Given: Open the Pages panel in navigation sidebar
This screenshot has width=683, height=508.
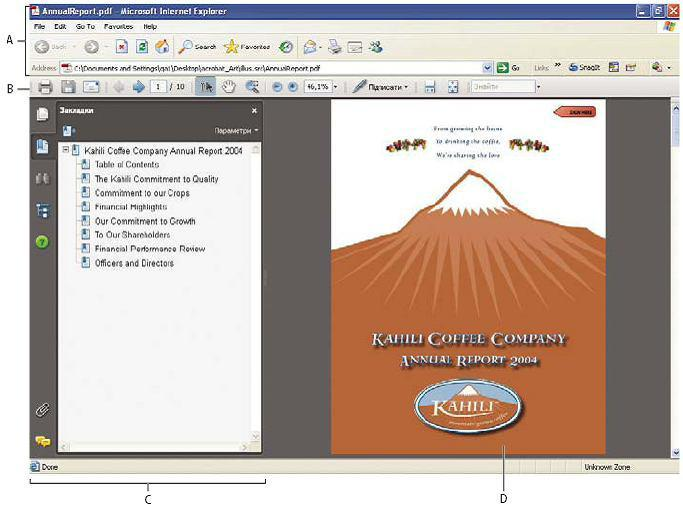Looking at the screenshot, I should click(x=43, y=114).
